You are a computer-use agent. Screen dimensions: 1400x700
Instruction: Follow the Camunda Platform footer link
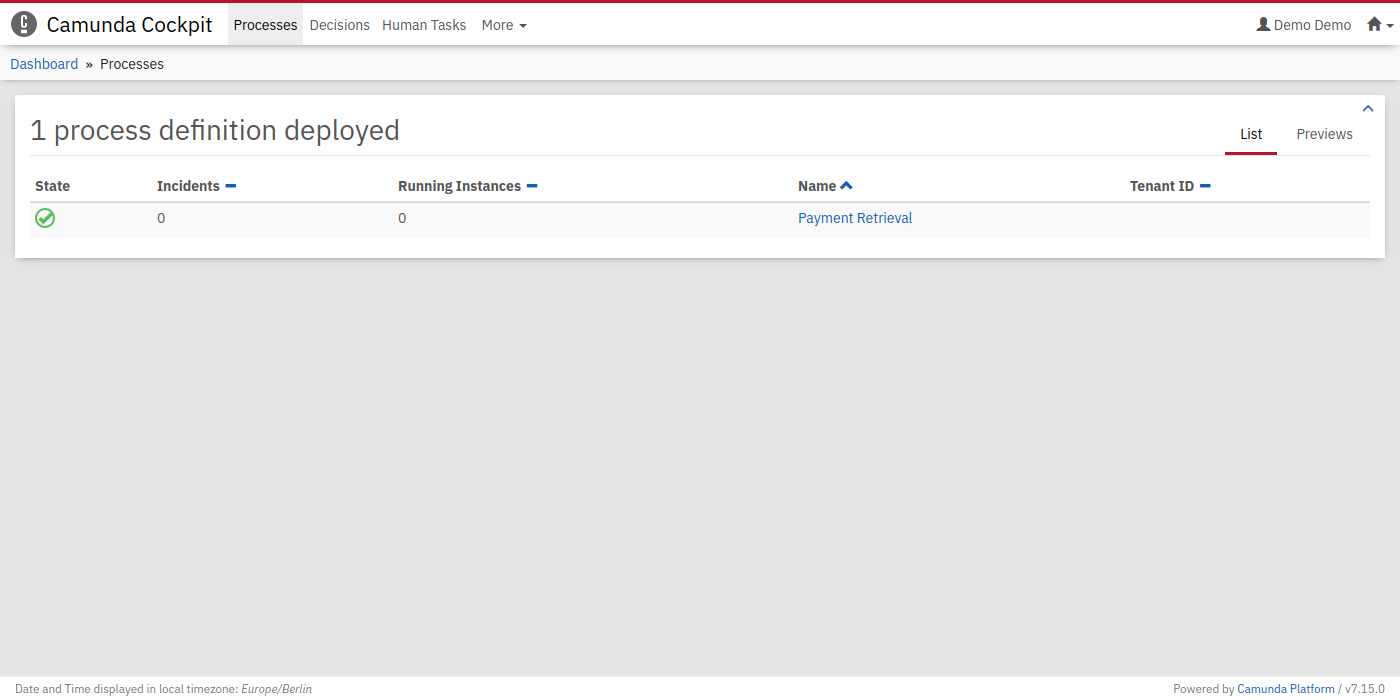[x=1285, y=689]
